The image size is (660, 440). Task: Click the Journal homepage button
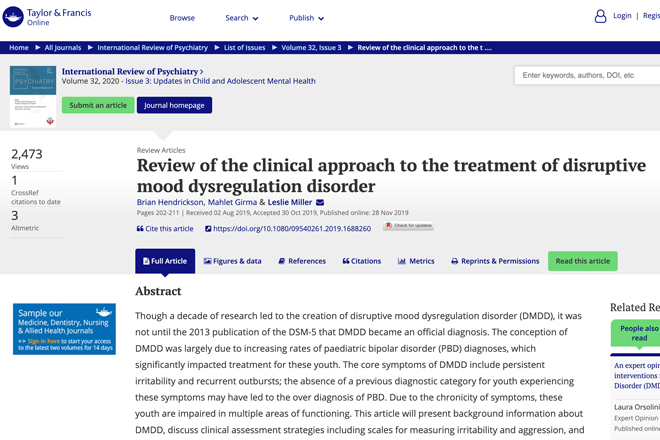(174, 105)
